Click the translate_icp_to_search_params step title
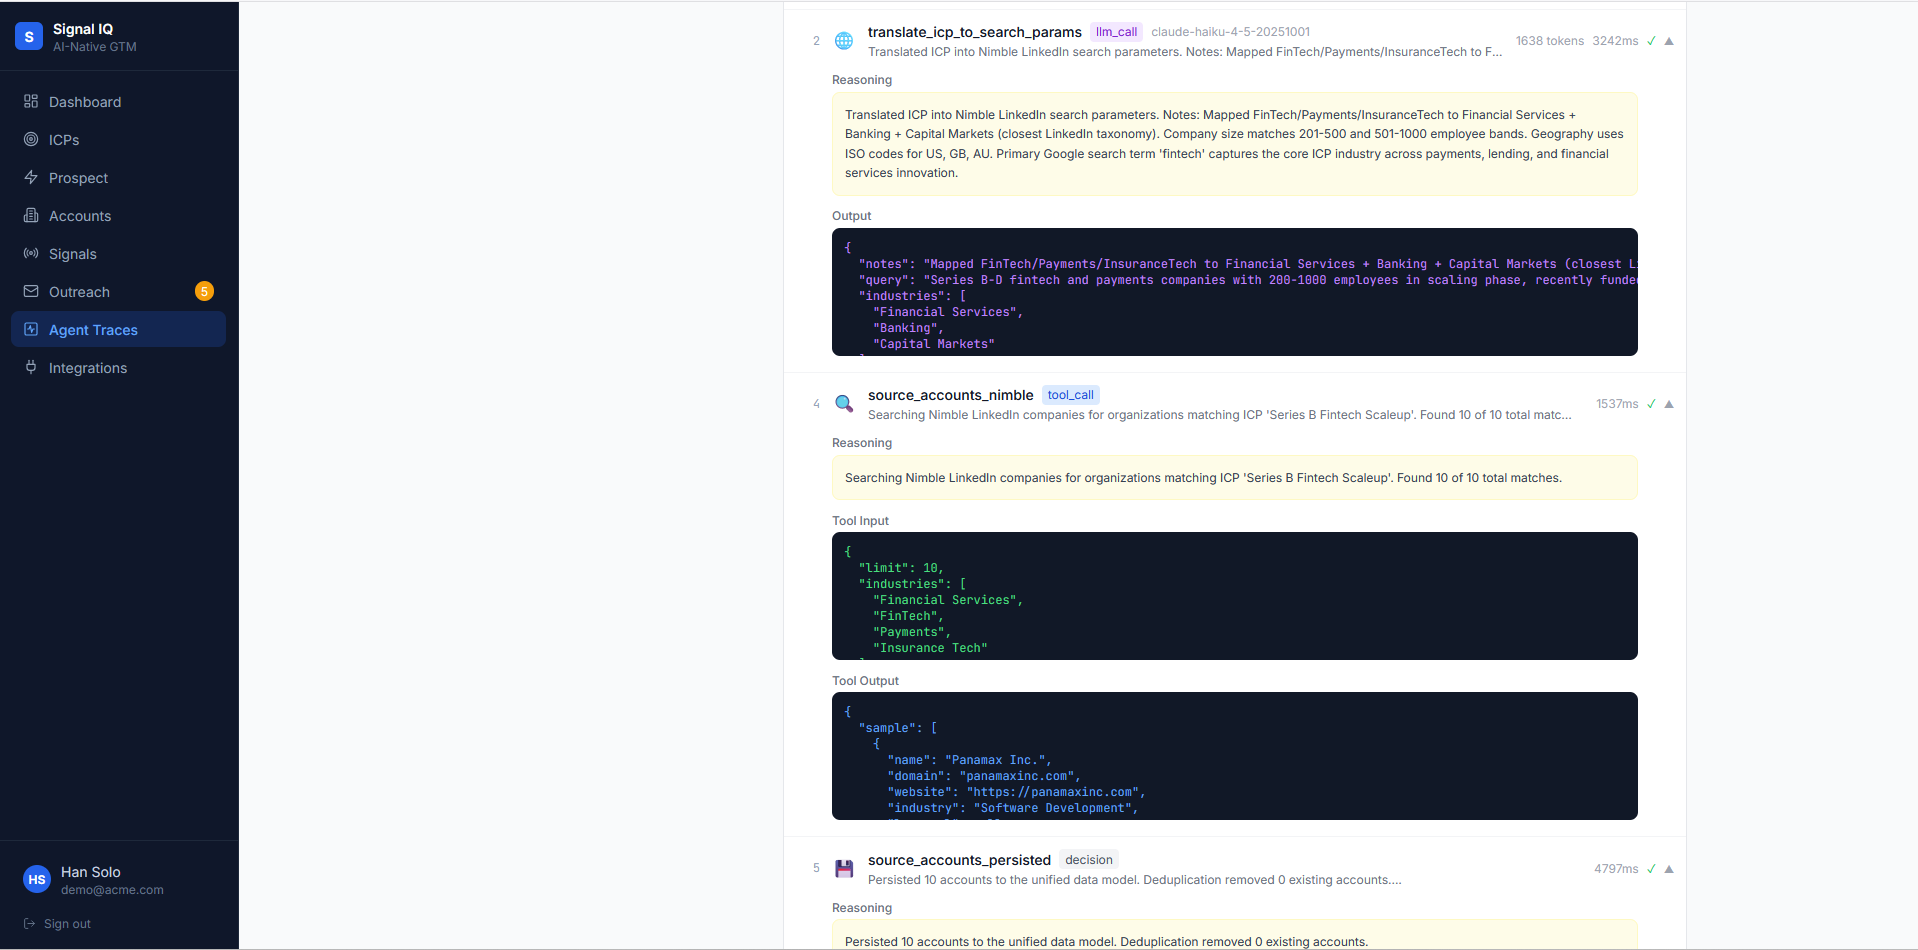1918x950 pixels. pyautogui.click(x=974, y=32)
